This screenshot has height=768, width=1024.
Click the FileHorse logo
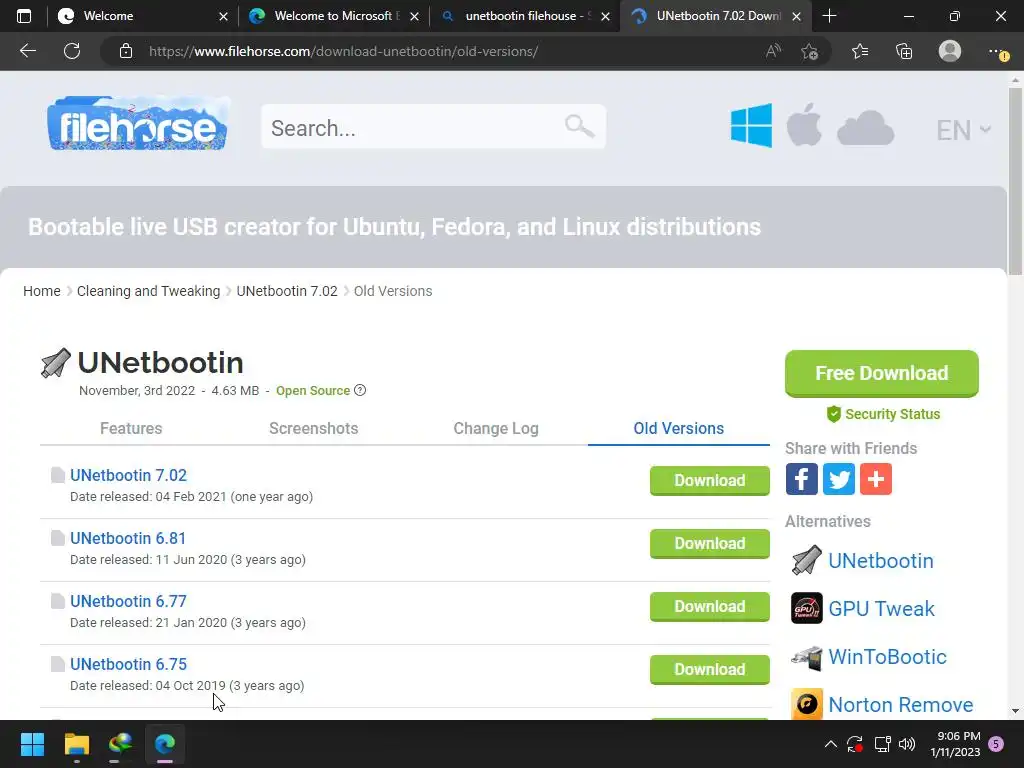138,123
